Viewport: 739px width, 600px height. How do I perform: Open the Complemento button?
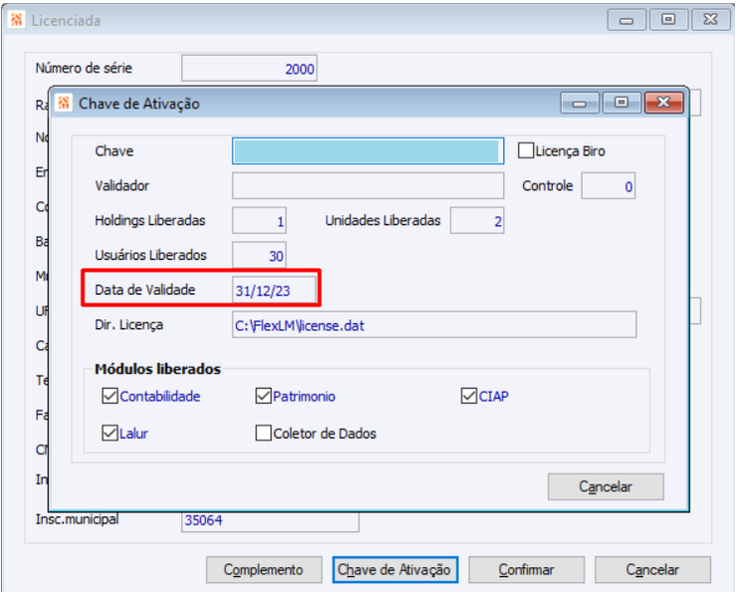pos(264,569)
